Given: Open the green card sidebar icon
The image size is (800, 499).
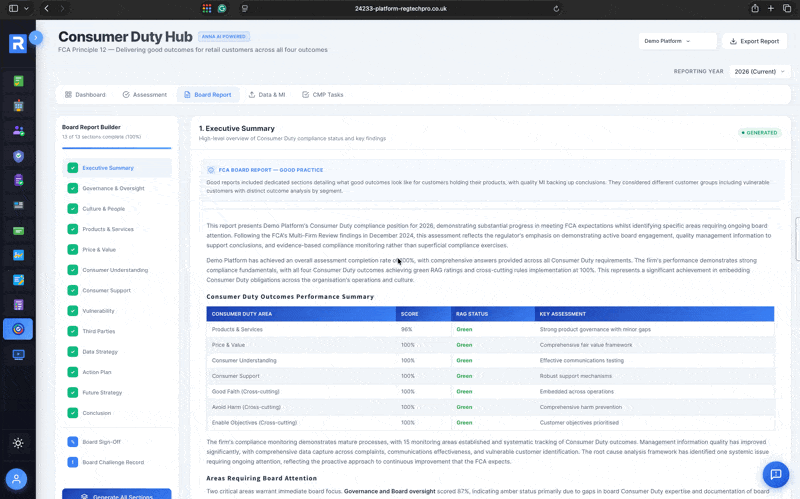Looking at the screenshot, I should (18, 231).
